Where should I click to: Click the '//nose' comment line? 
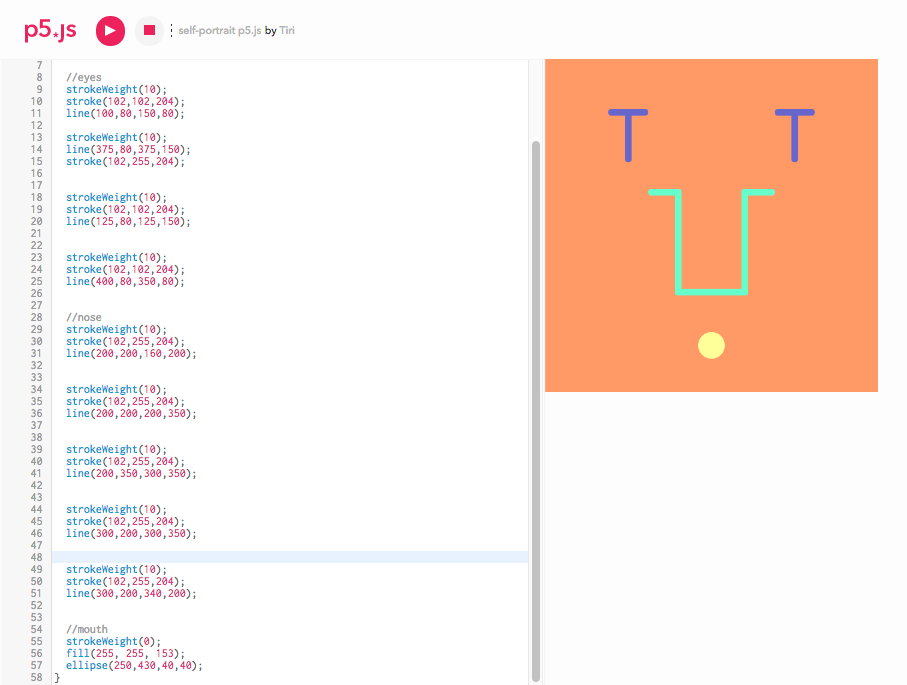tap(84, 317)
